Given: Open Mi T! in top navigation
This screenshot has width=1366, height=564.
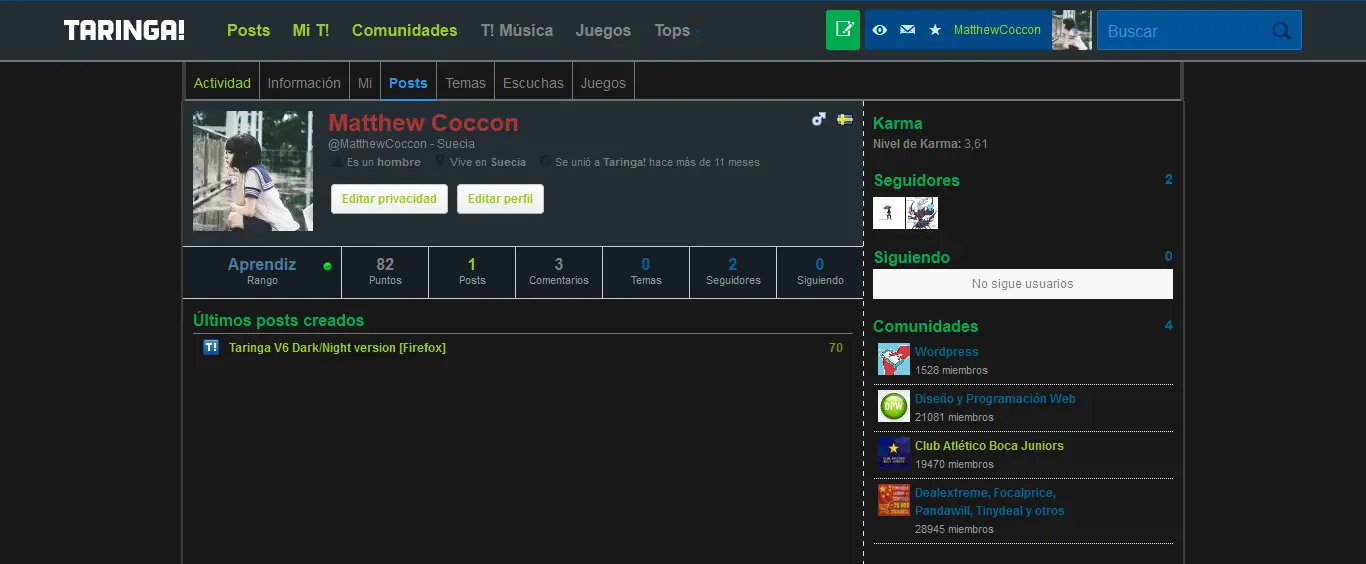Looking at the screenshot, I should coord(310,31).
